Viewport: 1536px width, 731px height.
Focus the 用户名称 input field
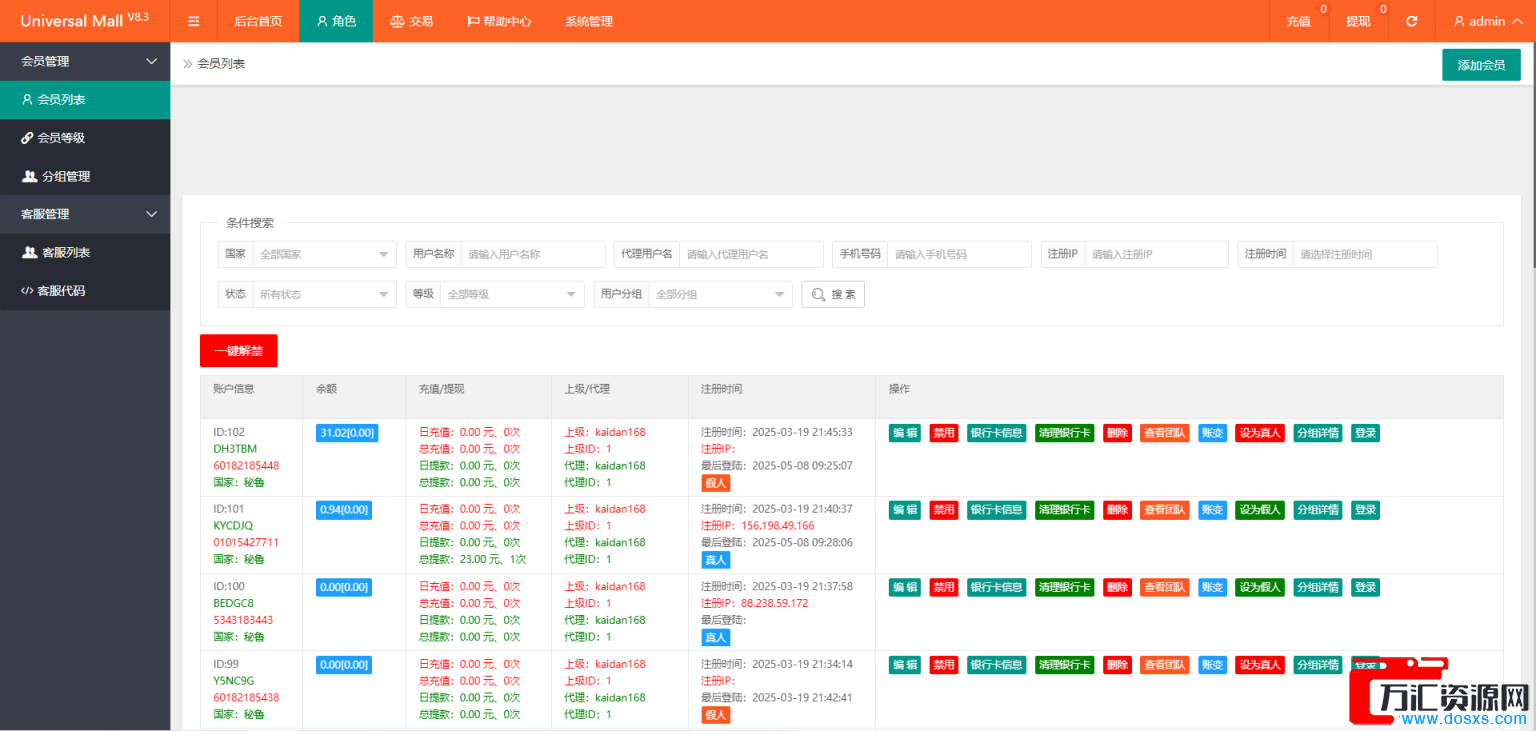533,254
